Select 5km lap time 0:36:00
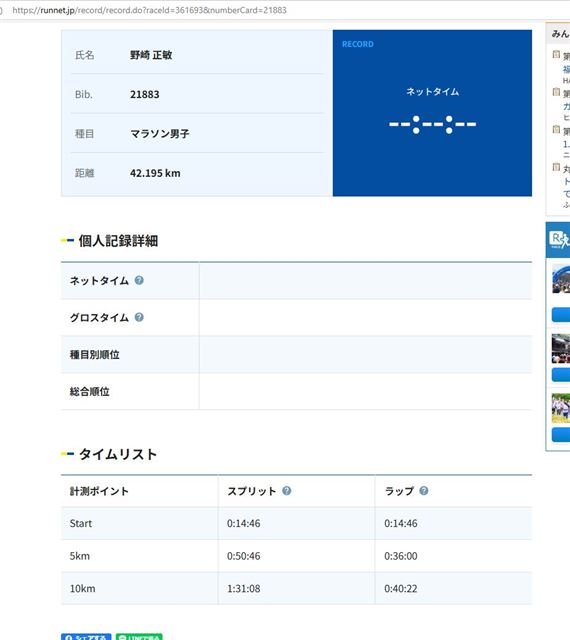 point(401,556)
